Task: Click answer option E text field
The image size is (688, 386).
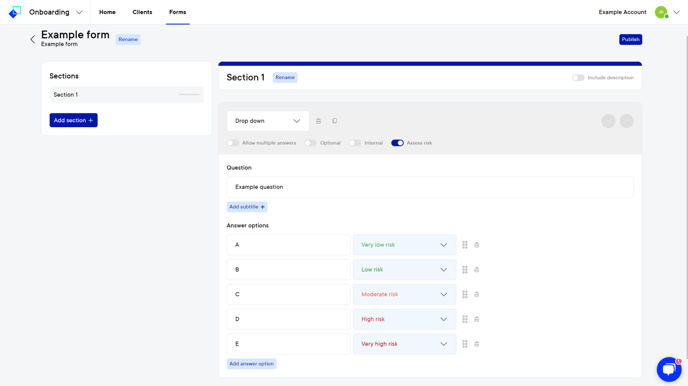Action: pos(288,344)
